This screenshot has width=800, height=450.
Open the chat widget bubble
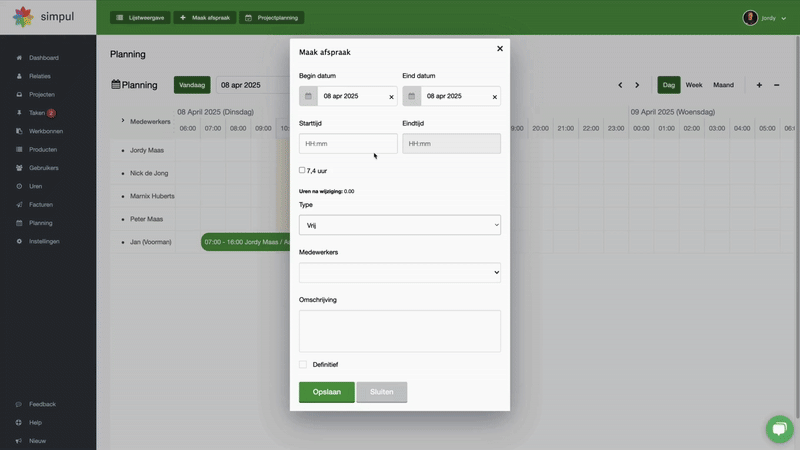pos(780,429)
